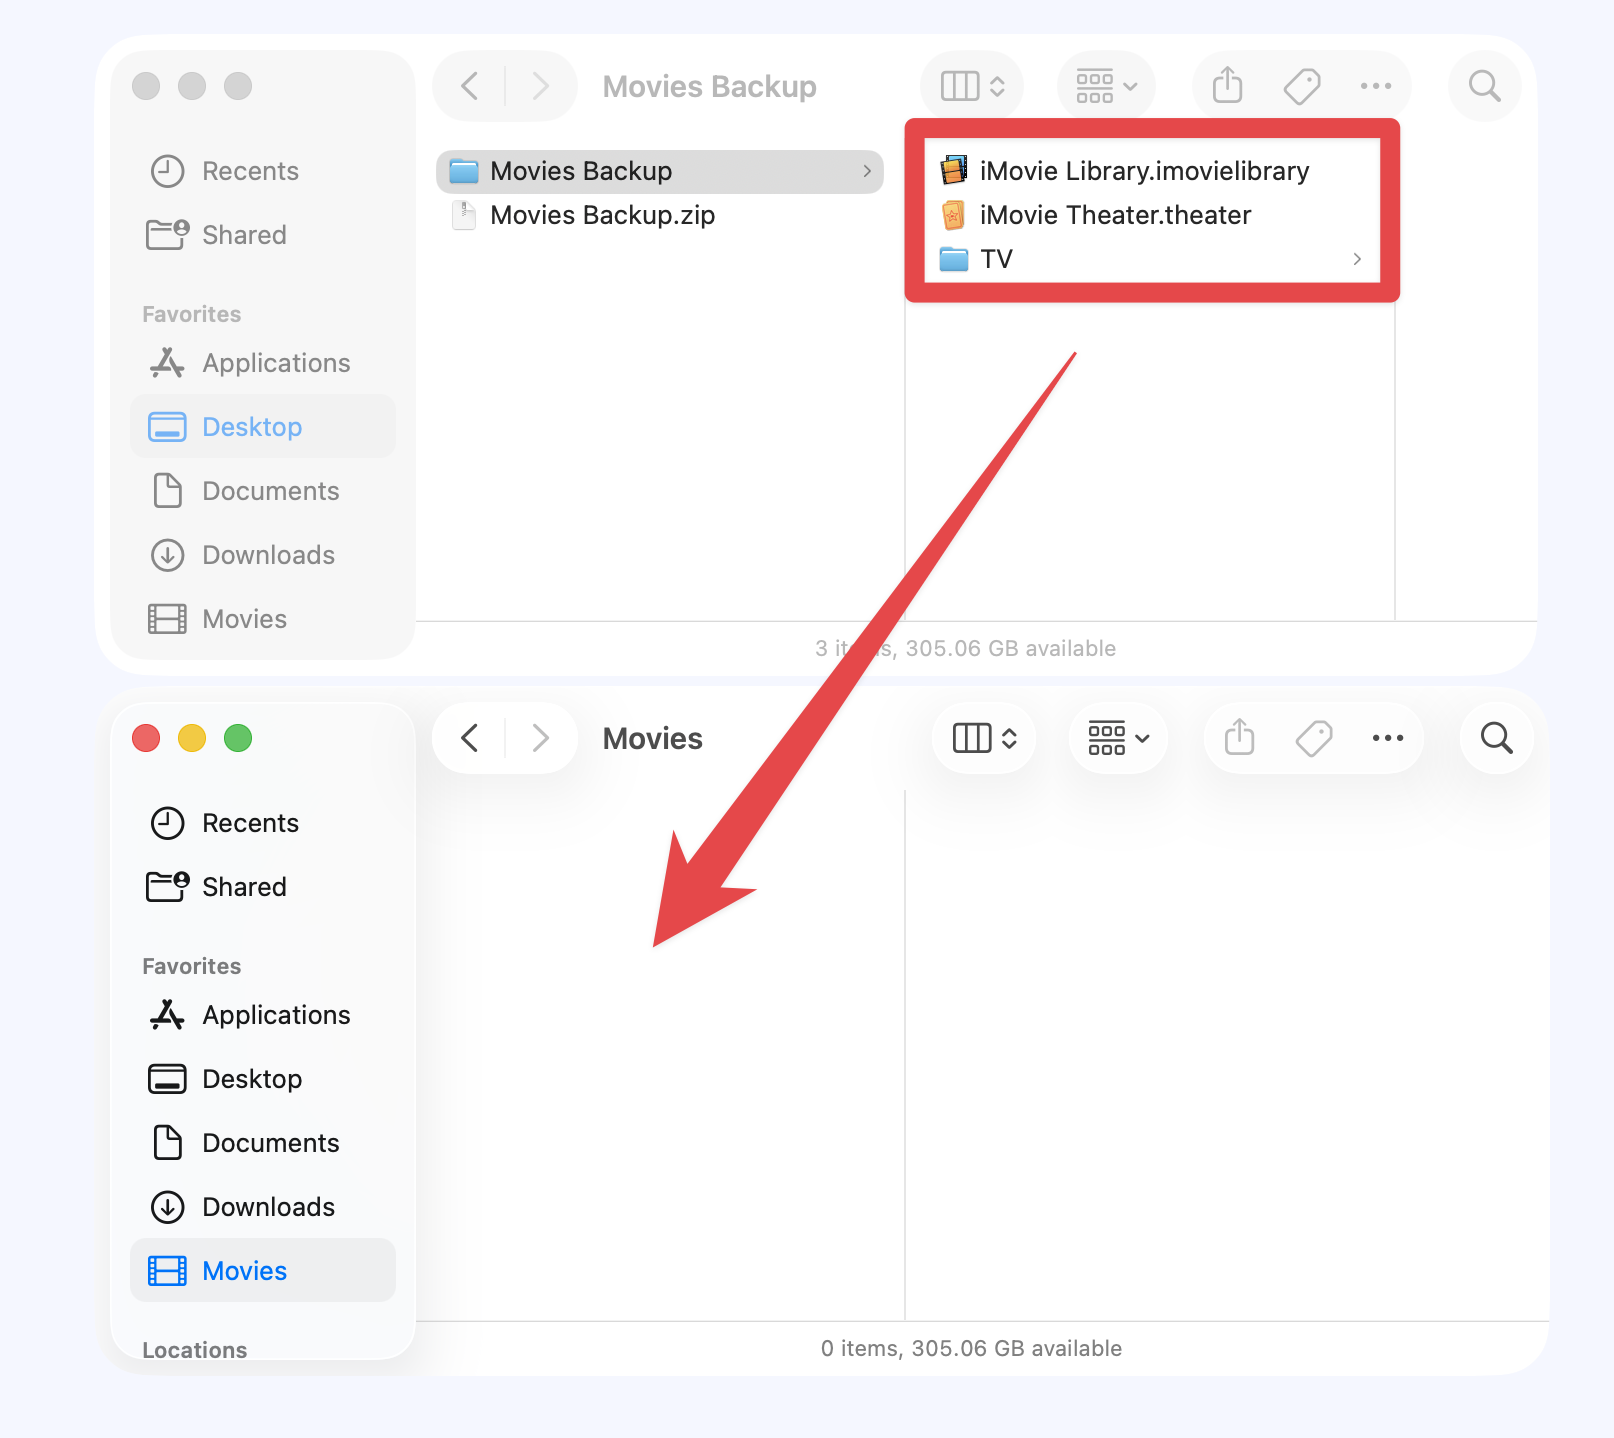
Task: Open Applications in Movies Backup window sidebar
Action: [x=263, y=363]
